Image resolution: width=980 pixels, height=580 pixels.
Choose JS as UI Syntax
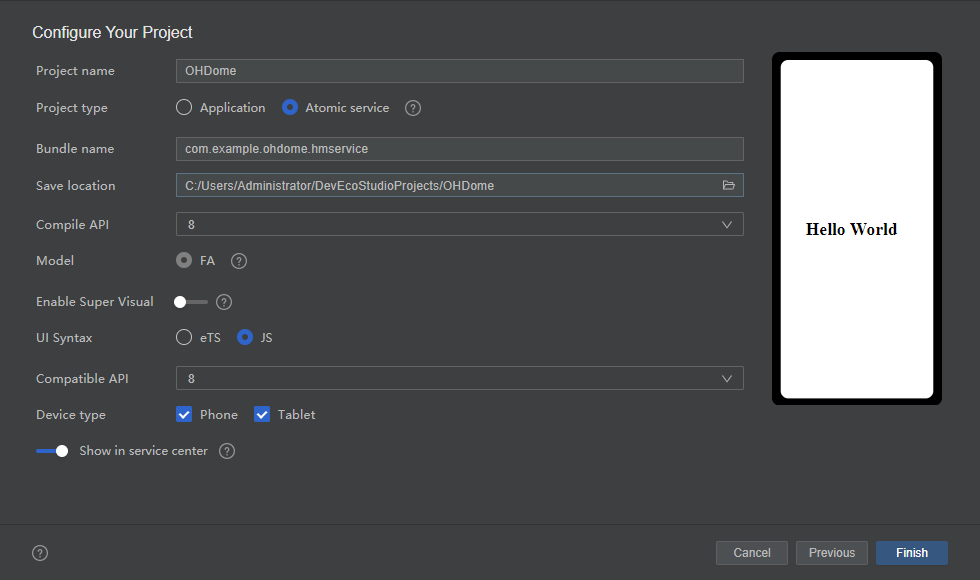(x=245, y=338)
